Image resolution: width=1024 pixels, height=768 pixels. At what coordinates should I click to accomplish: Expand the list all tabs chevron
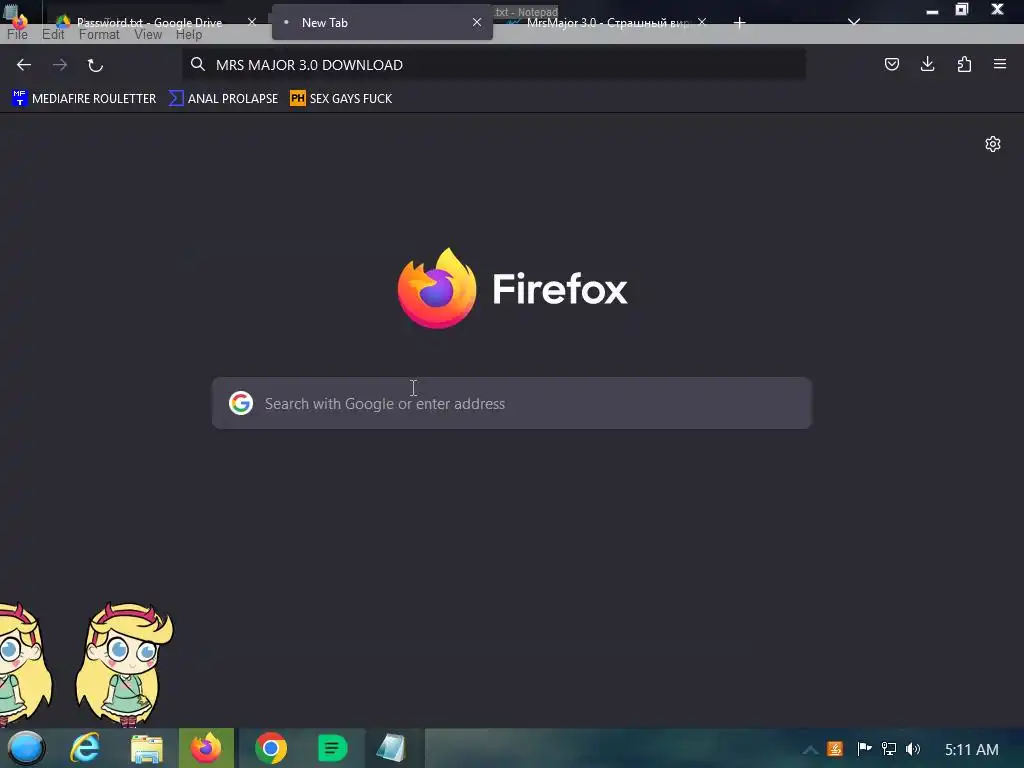(854, 22)
